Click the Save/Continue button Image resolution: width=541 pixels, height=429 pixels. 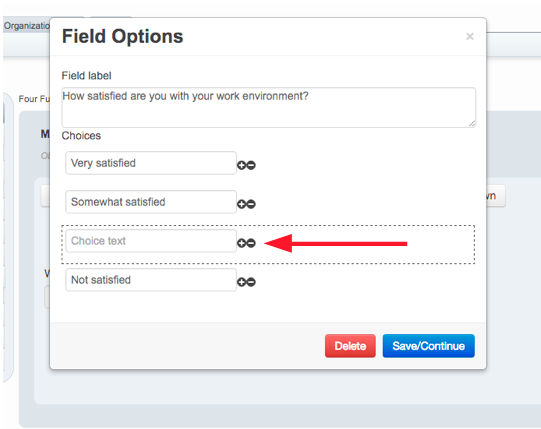click(429, 346)
